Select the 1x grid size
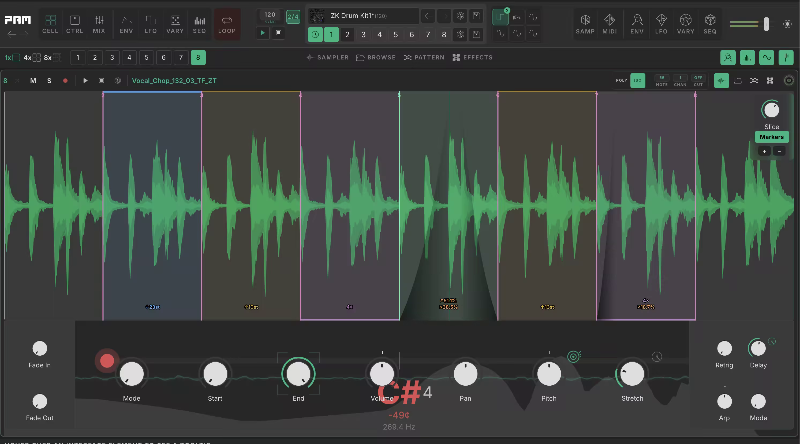Viewport: 800px width, 444px height. (x=12, y=58)
